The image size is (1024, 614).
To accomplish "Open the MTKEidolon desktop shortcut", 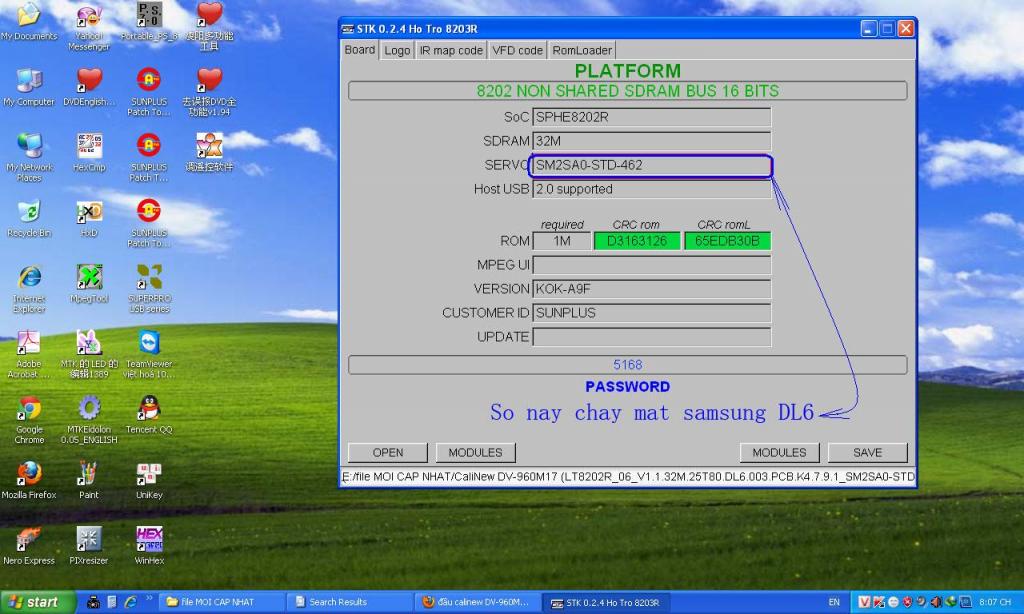I will [x=89, y=408].
